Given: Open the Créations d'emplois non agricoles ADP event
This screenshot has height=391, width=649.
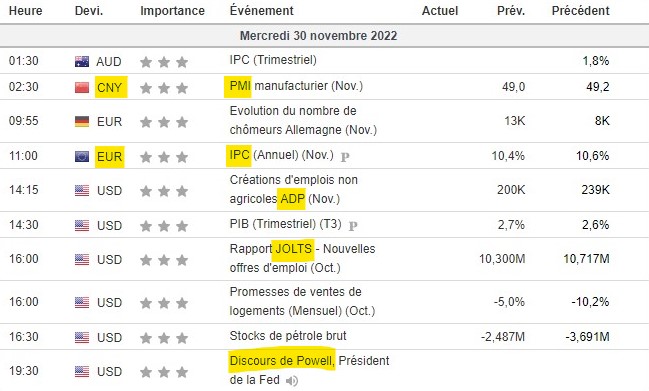Looking at the screenshot, I should (x=293, y=190).
